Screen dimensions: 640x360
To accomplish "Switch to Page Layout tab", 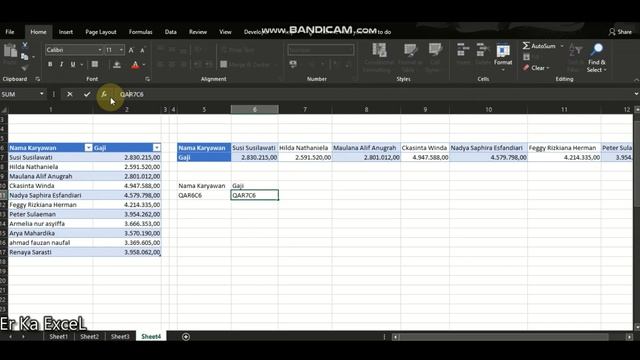I will (x=101, y=32).
